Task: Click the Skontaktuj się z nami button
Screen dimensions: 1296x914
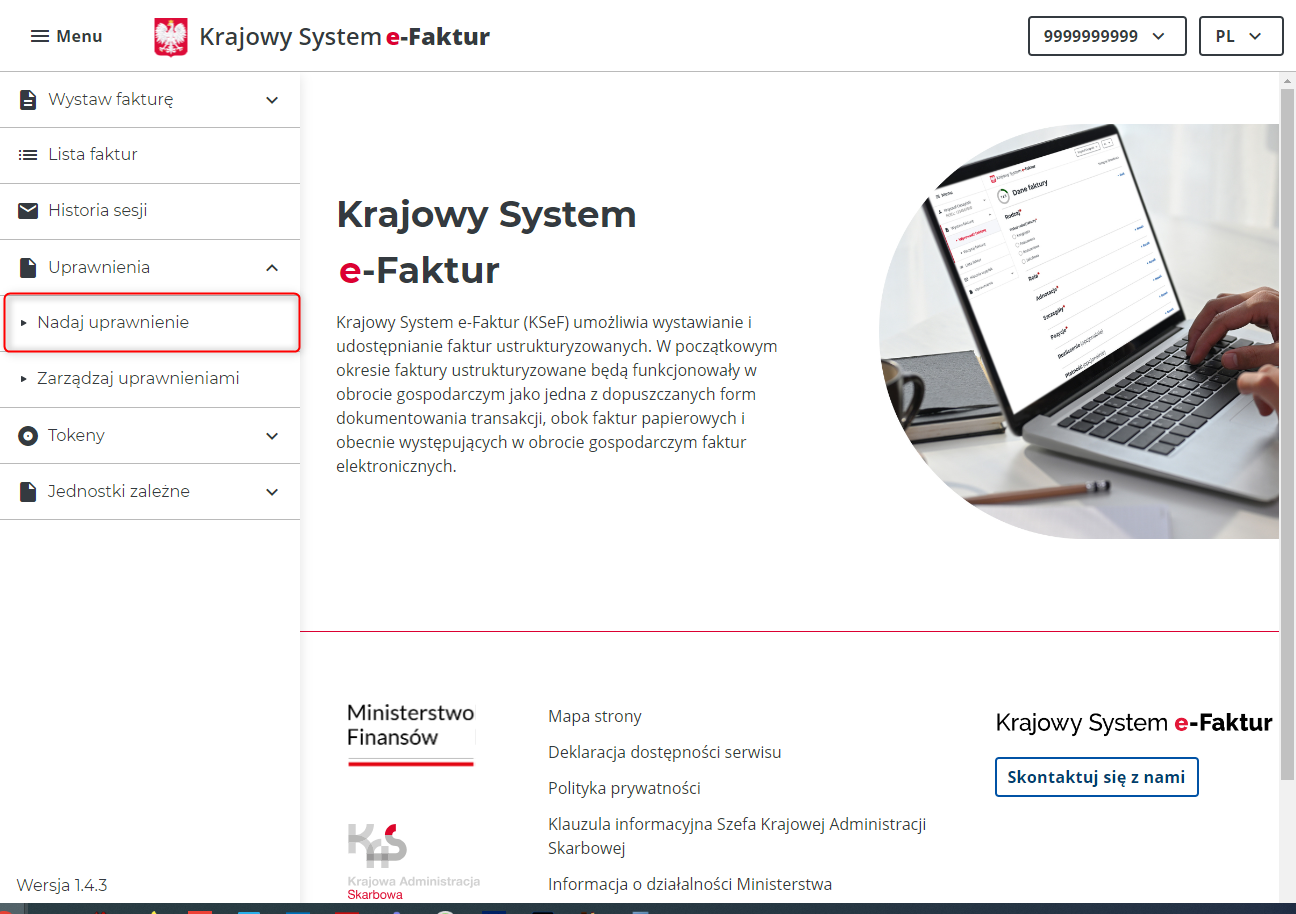Action: (1097, 777)
